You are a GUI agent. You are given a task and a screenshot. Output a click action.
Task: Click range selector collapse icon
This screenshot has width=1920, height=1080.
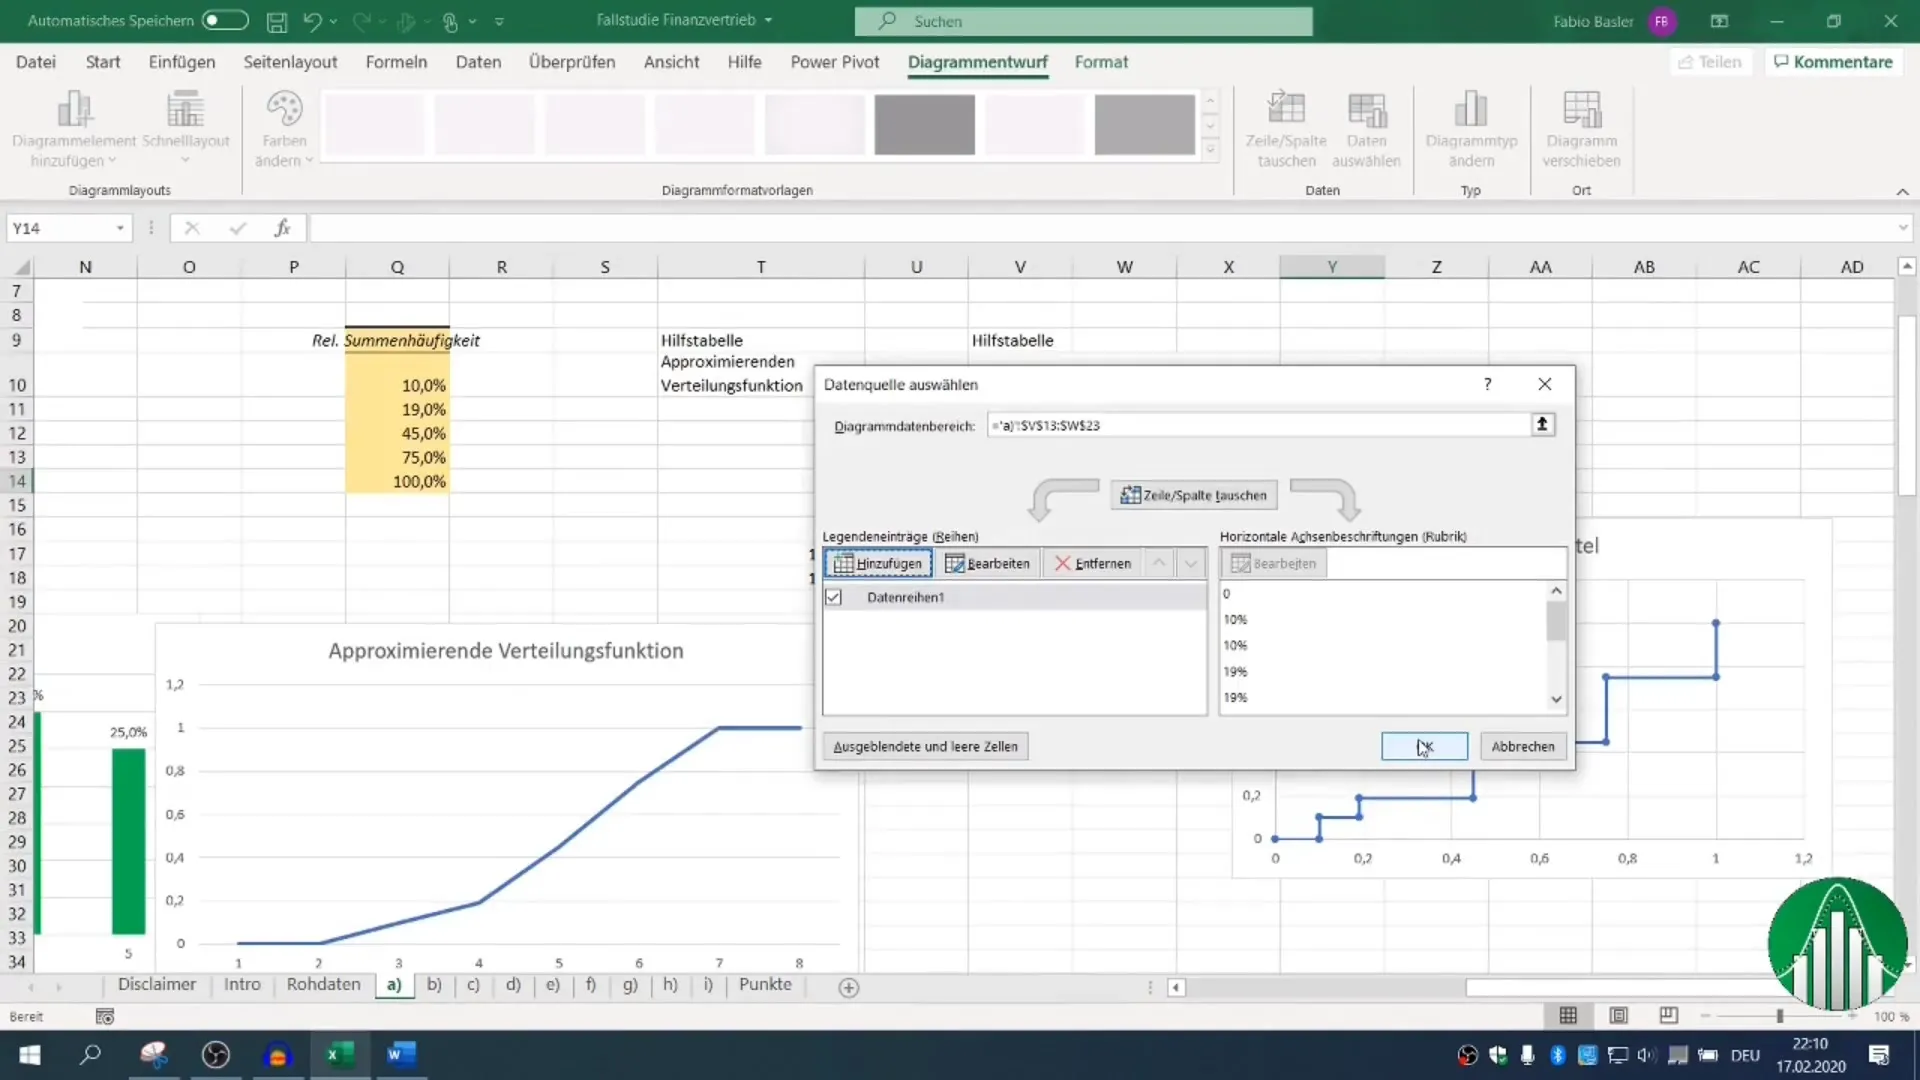1542,425
